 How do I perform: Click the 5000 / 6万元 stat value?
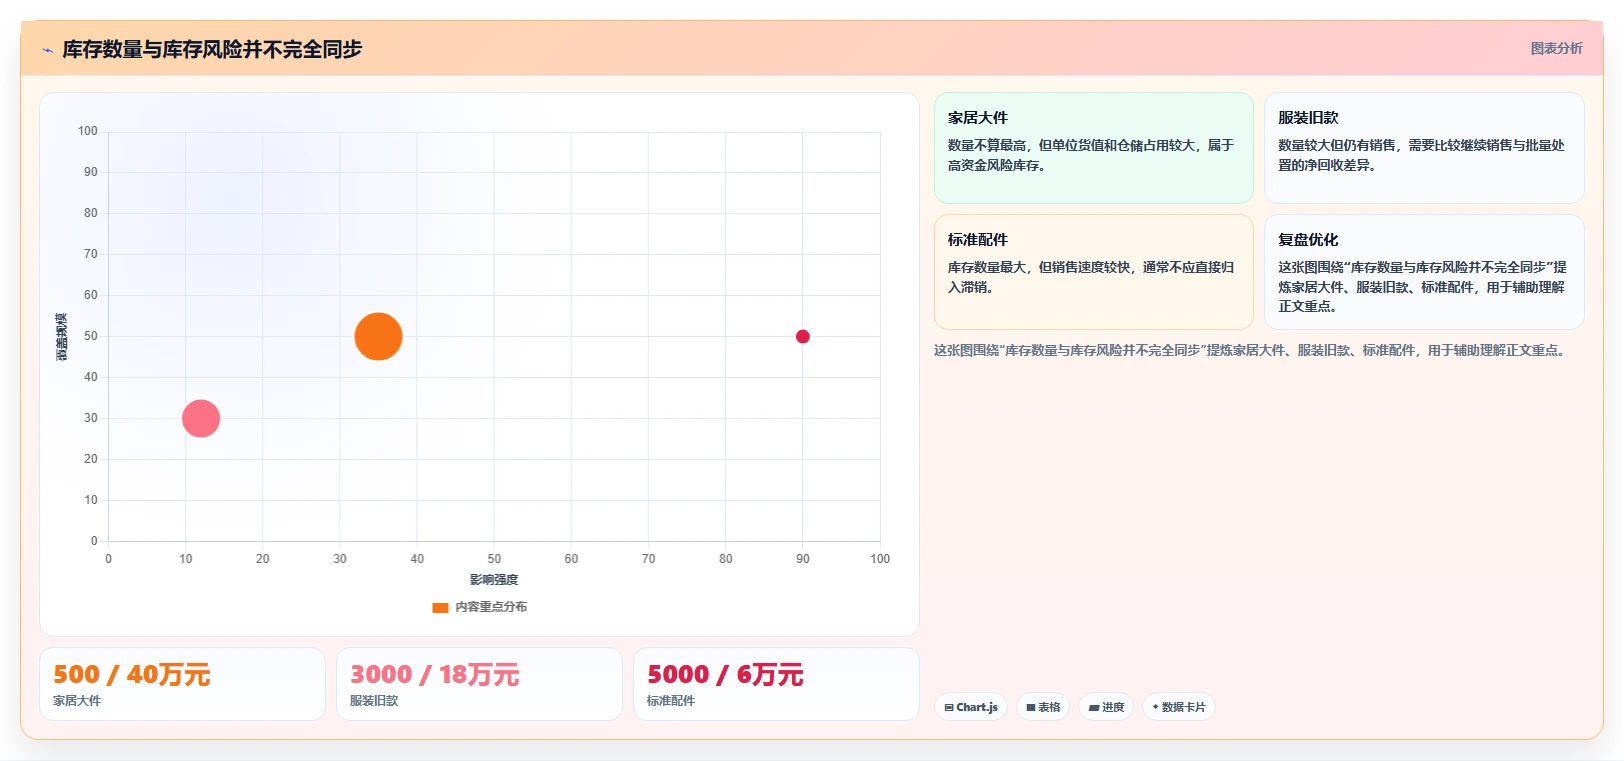pyautogui.click(x=725, y=675)
